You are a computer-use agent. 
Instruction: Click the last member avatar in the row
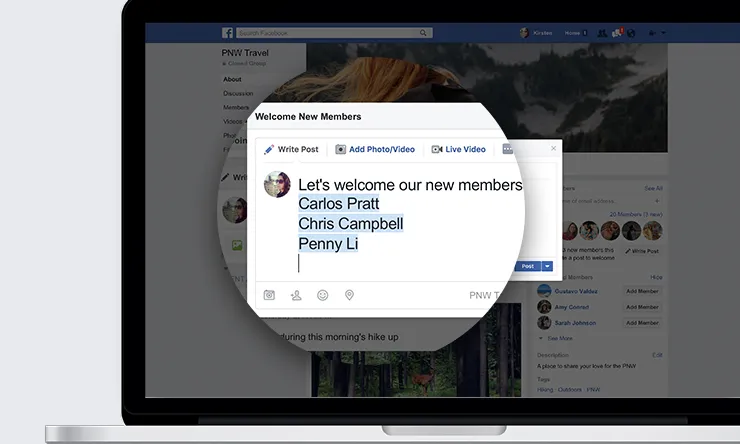click(x=653, y=231)
